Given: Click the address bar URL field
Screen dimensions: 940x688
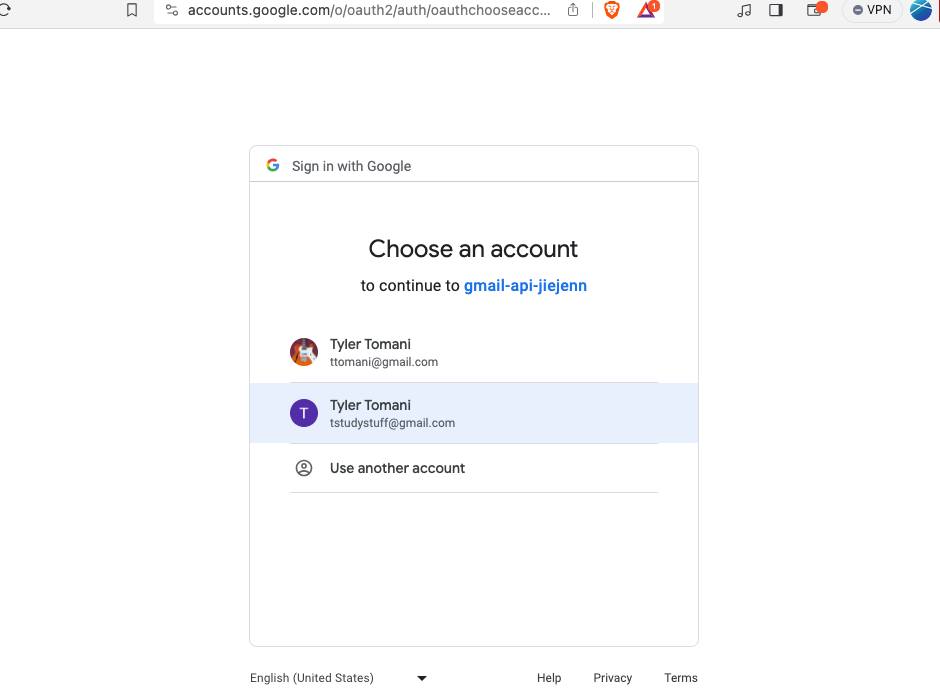Looking at the screenshot, I should pyautogui.click(x=369, y=10).
